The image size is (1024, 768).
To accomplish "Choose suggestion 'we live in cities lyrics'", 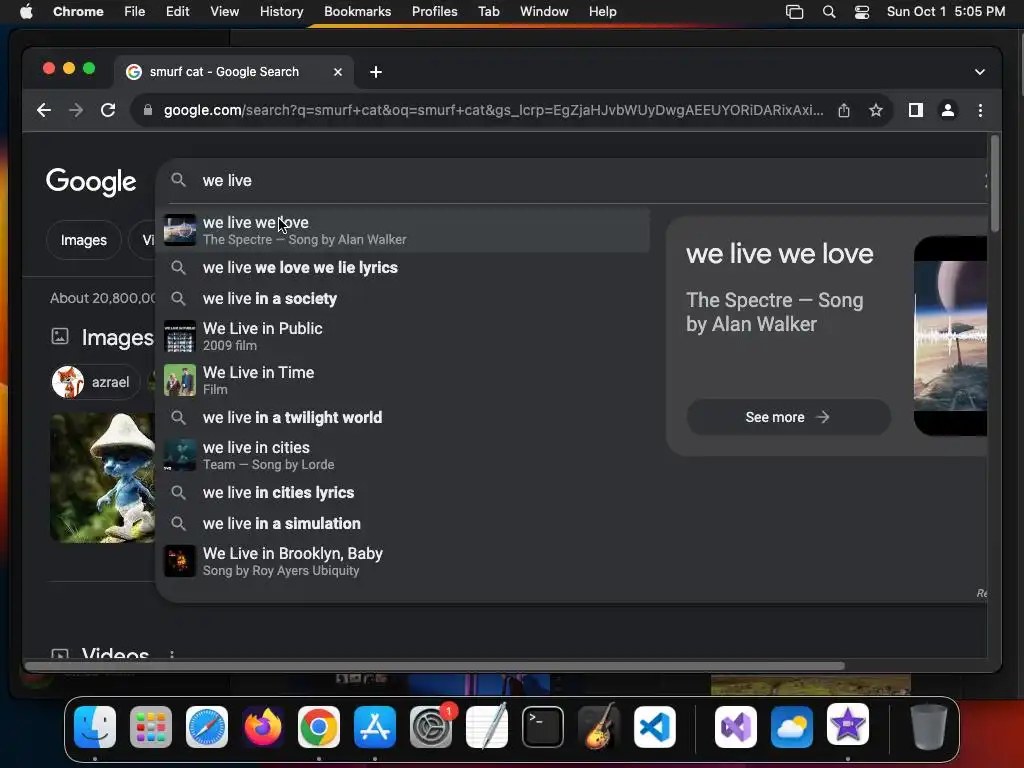I will [x=405, y=492].
